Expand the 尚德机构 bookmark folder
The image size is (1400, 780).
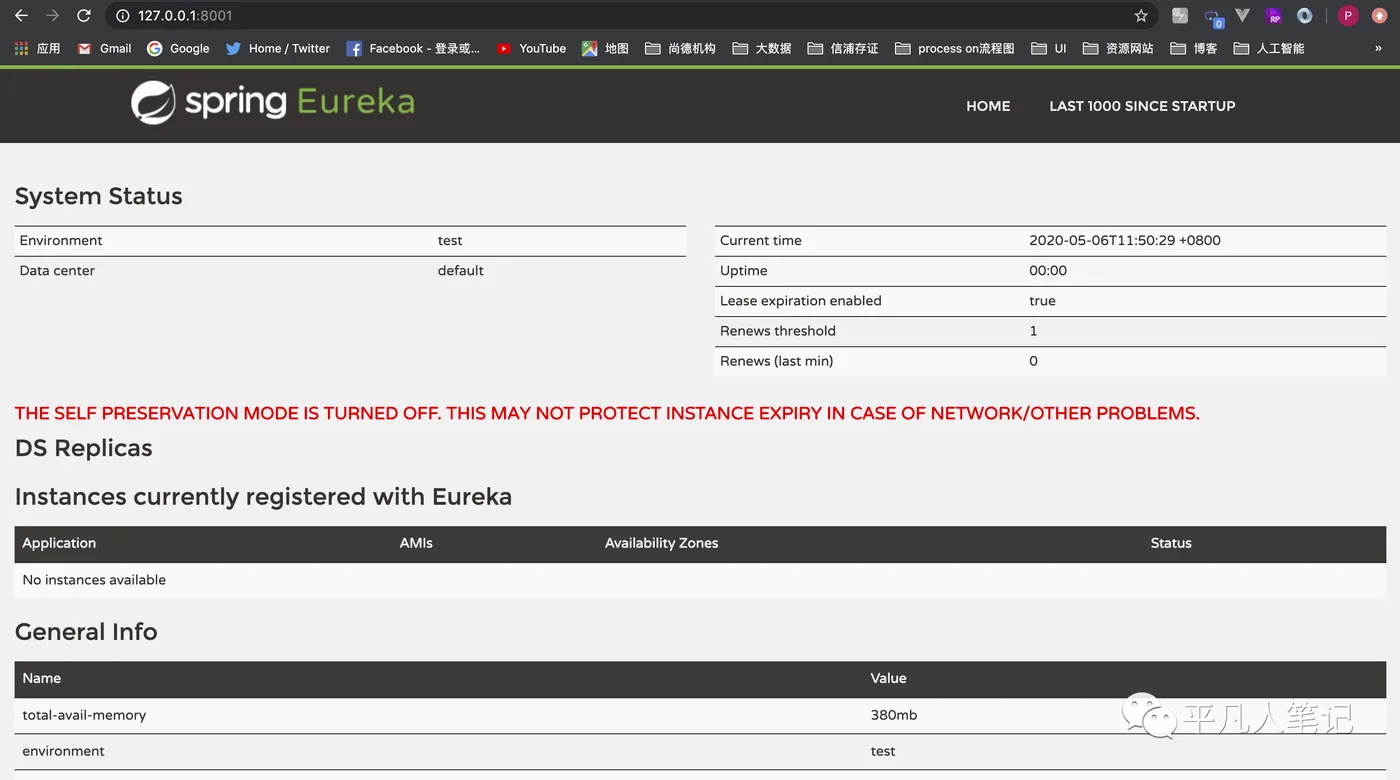coord(680,48)
